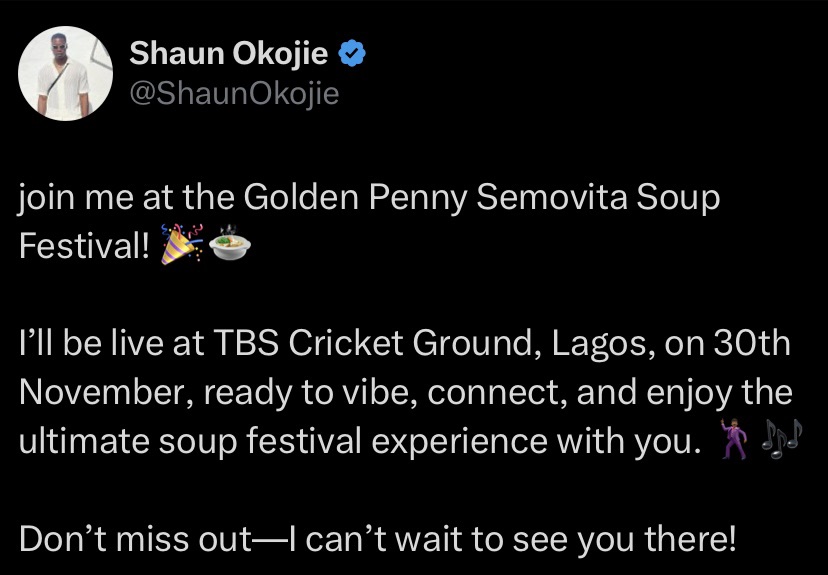Open the Shaun Okojie display name
The height and width of the screenshot is (575, 828).
click(x=229, y=53)
